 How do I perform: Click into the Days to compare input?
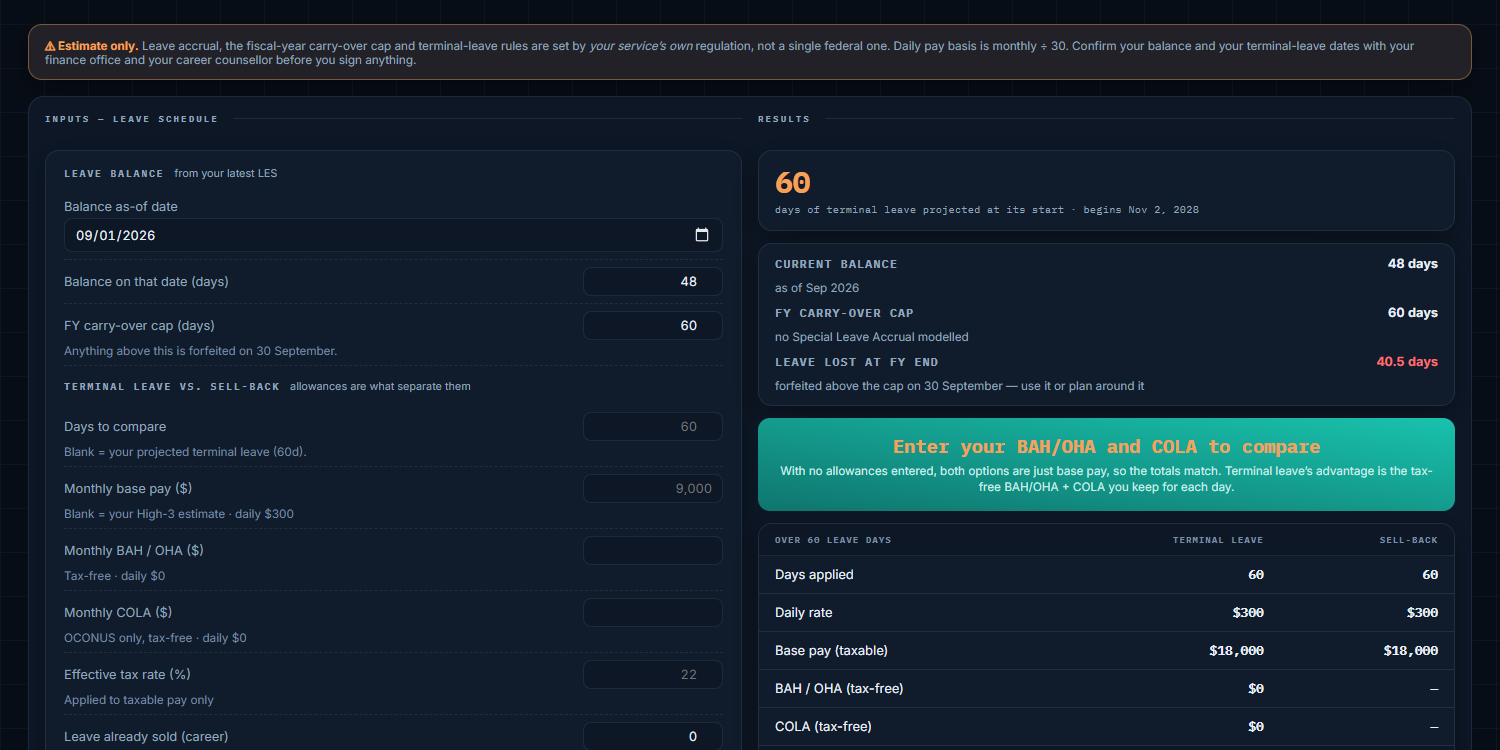point(653,427)
